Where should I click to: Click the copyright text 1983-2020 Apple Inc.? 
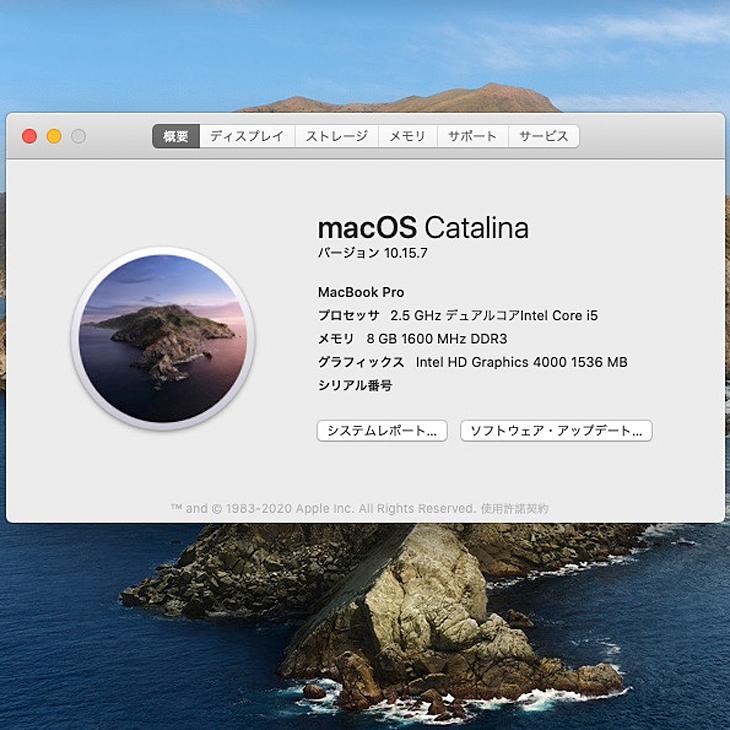[290, 508]
